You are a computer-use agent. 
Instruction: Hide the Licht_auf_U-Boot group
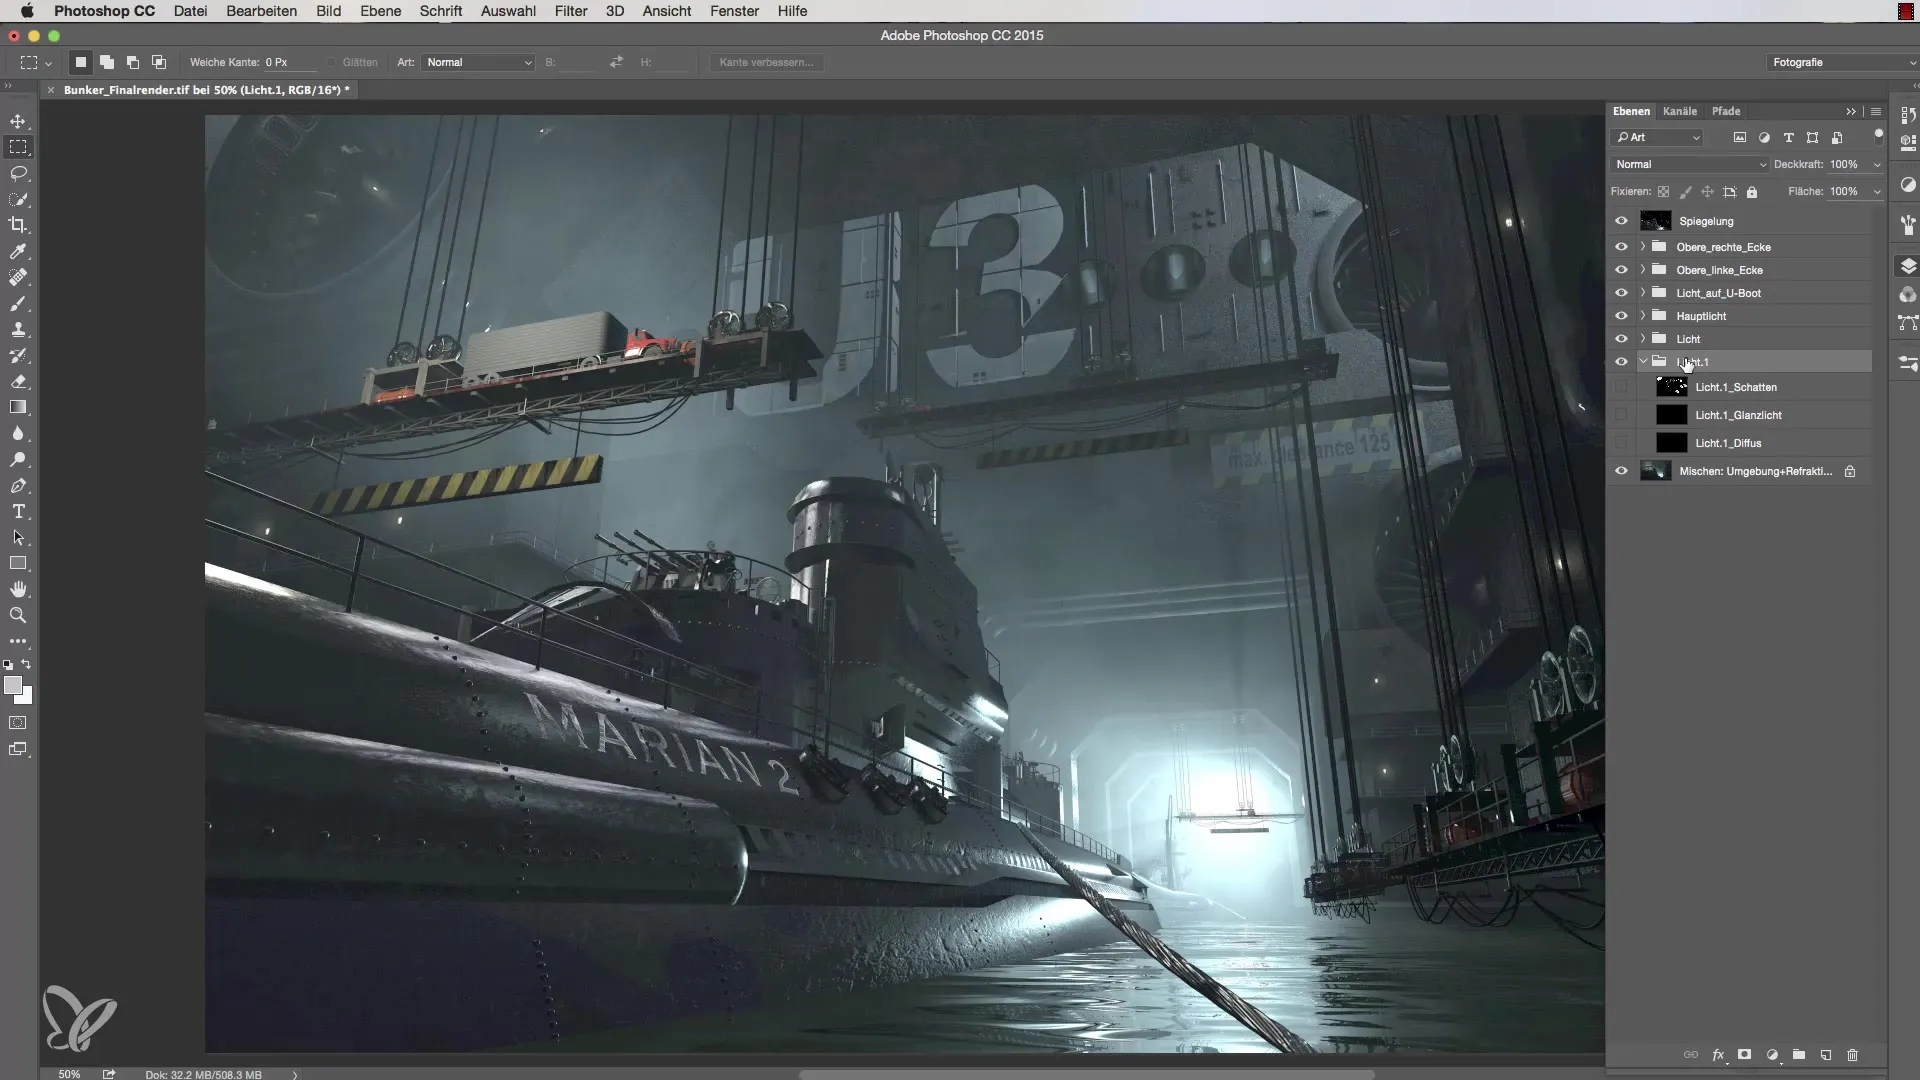(x=1621, y=293)
